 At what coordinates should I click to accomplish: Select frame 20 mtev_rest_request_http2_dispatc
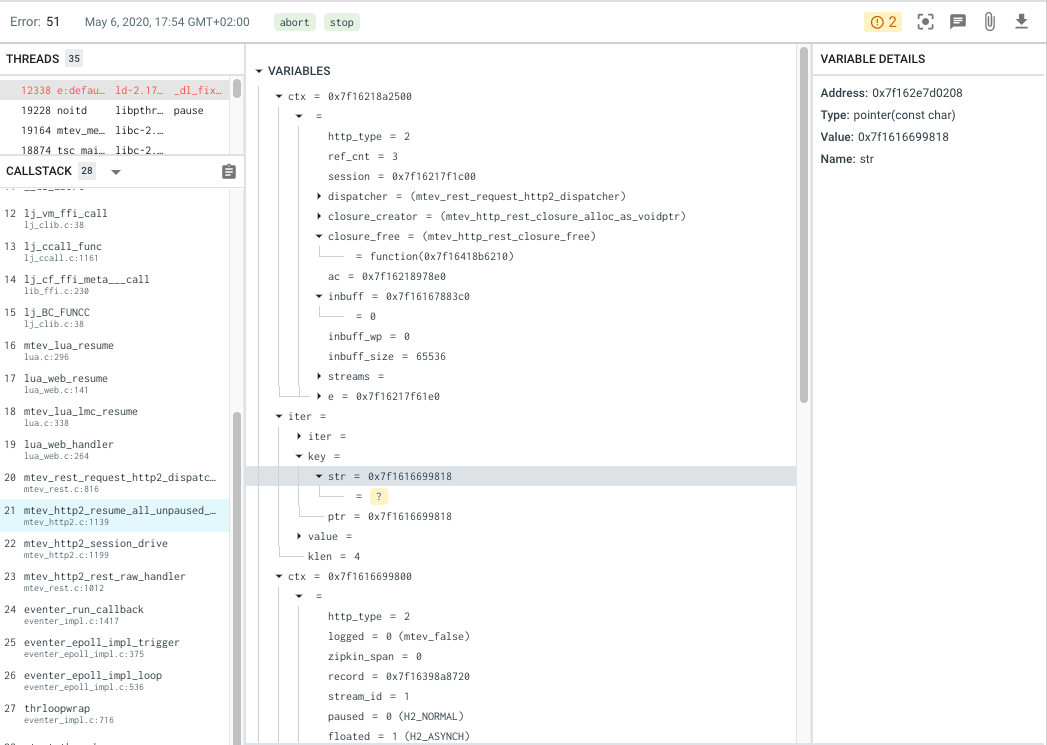(x=115, y=483)
